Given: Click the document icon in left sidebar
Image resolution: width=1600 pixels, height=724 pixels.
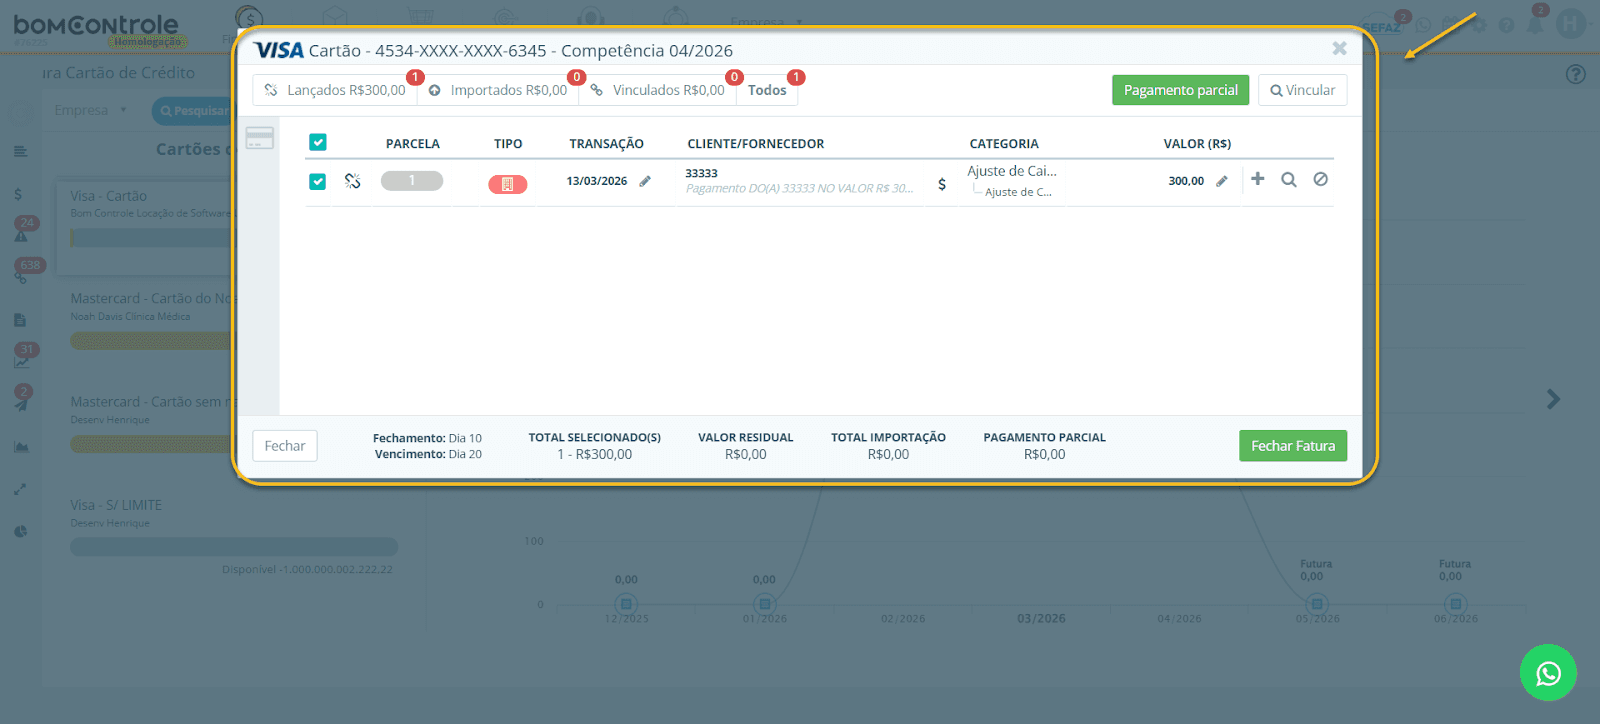Looking at the screenshot, I should pos(20,320).
